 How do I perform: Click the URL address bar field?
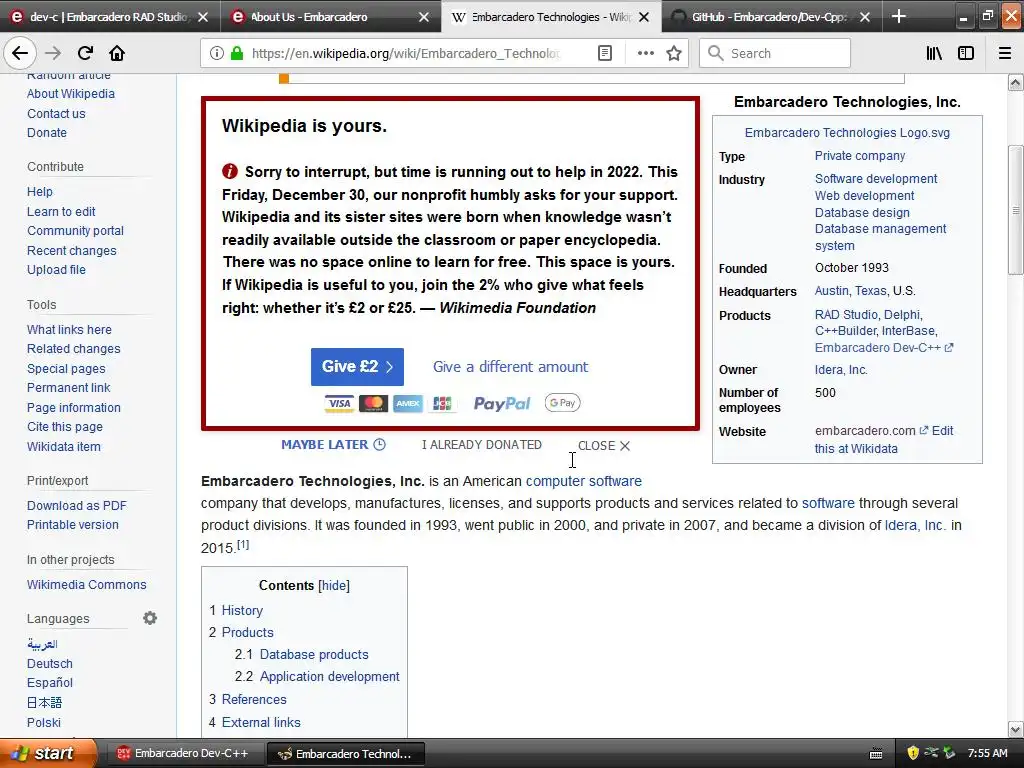405,53
